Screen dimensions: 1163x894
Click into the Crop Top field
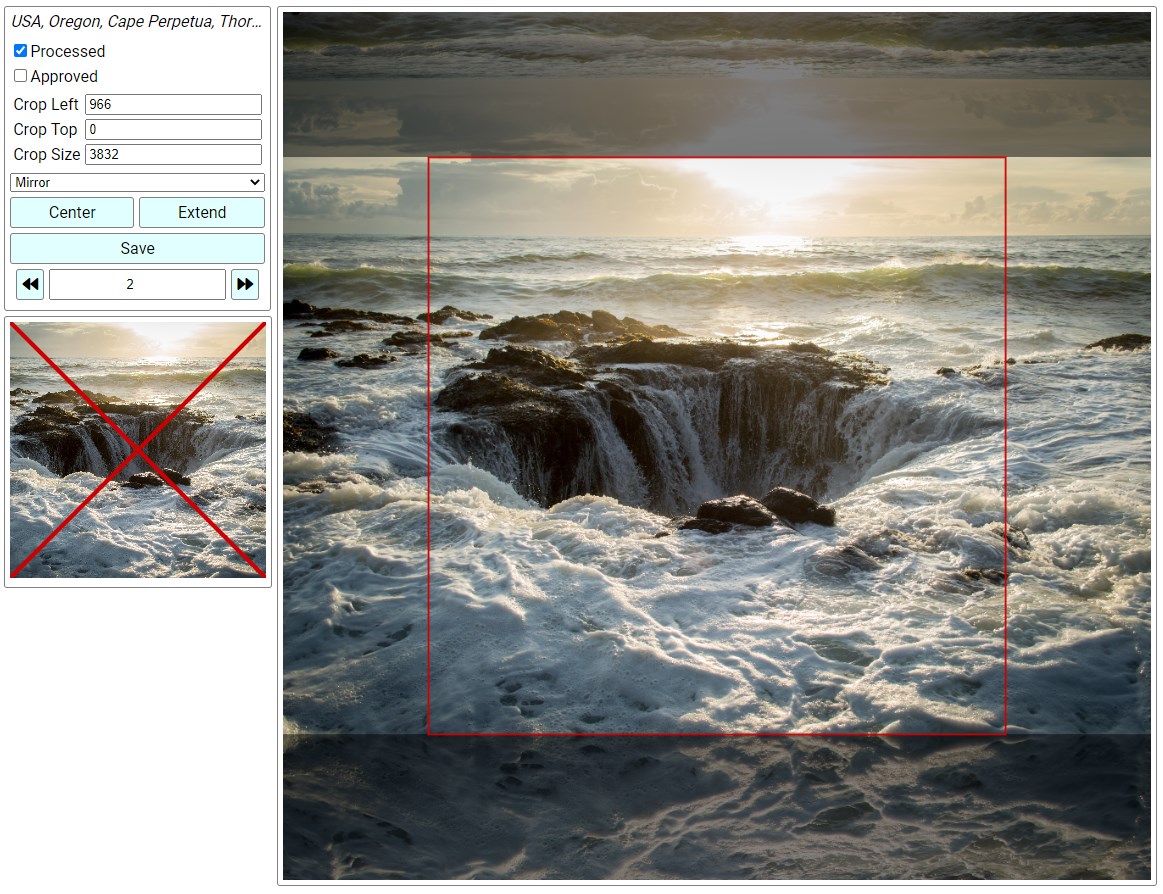pyautogui.click(x=173, y=129)
